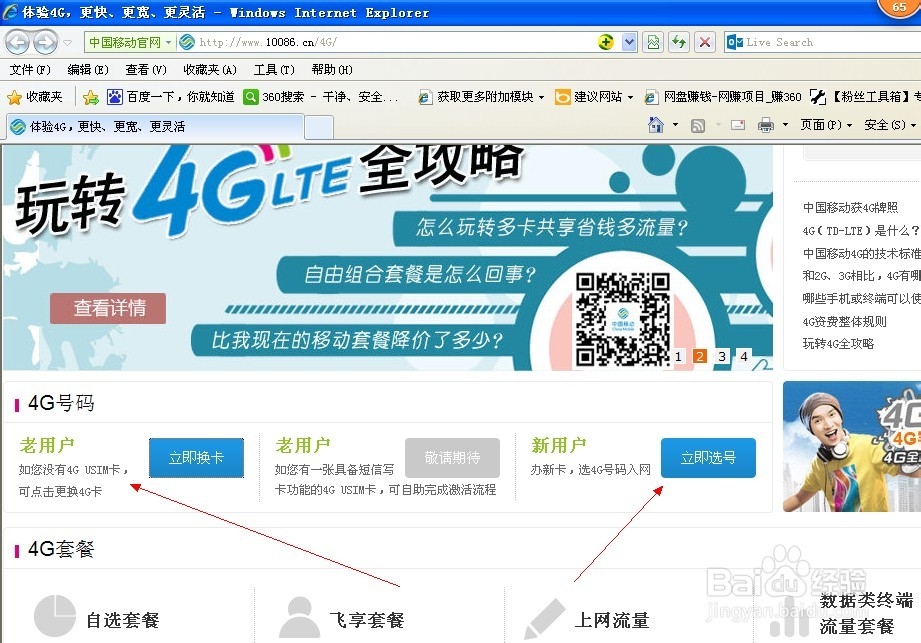Viewport: 921px width, 643px height.
Task: Click the Print icon
Action: [765, 125]
